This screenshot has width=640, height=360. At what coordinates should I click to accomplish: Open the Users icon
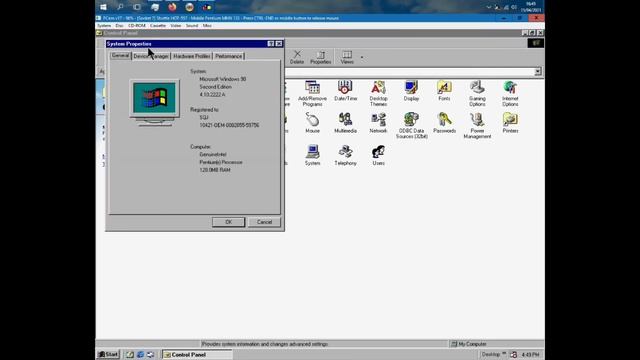coord(378,156)
